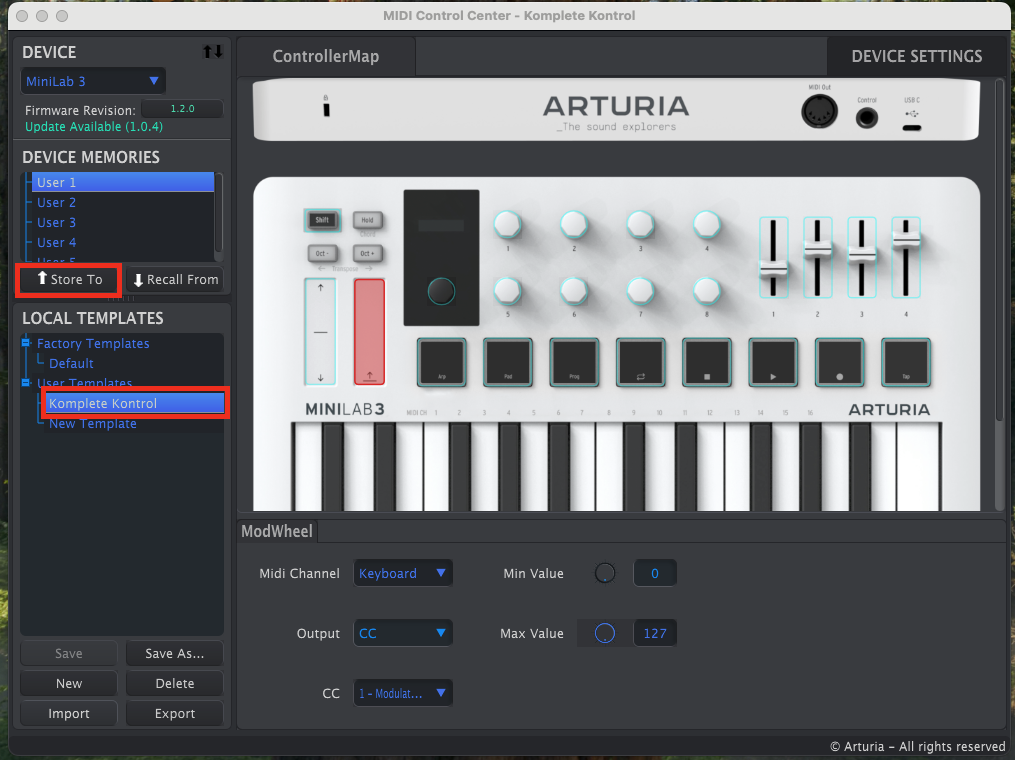Viewport: 1015px width, 760px height.
Task: Select the main black encoder knob
Action: (441, 291)
